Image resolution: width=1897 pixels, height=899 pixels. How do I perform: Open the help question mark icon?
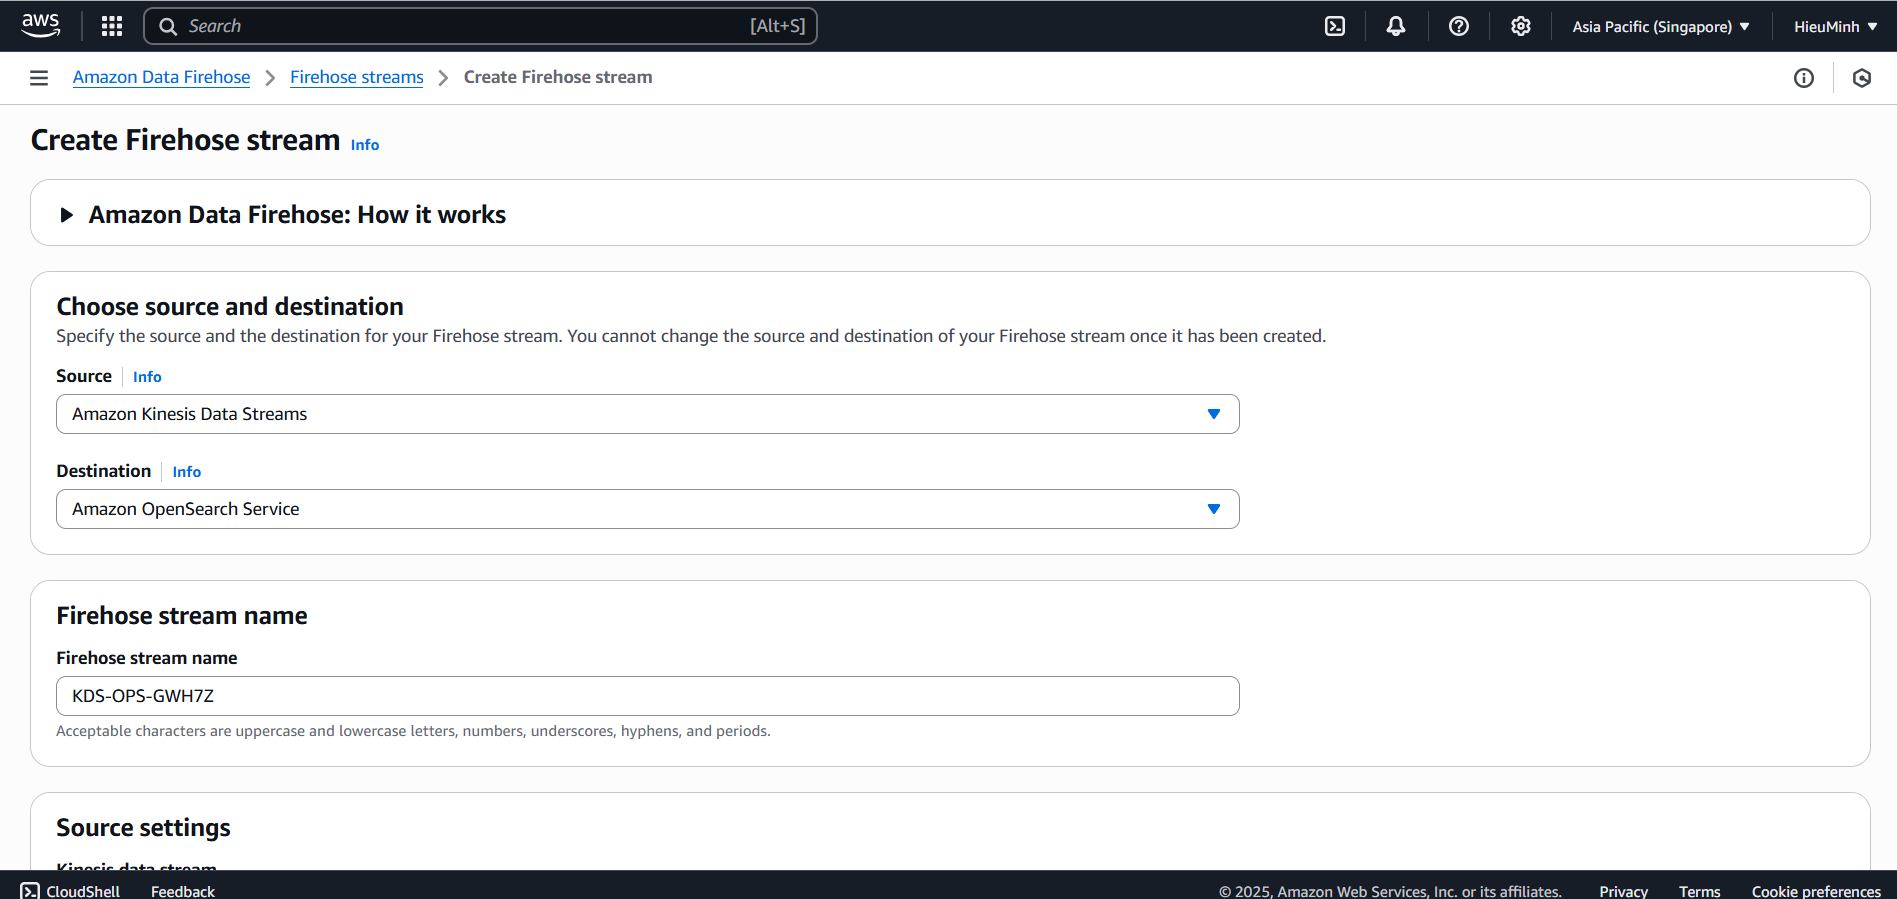(x=1459, y=26)
